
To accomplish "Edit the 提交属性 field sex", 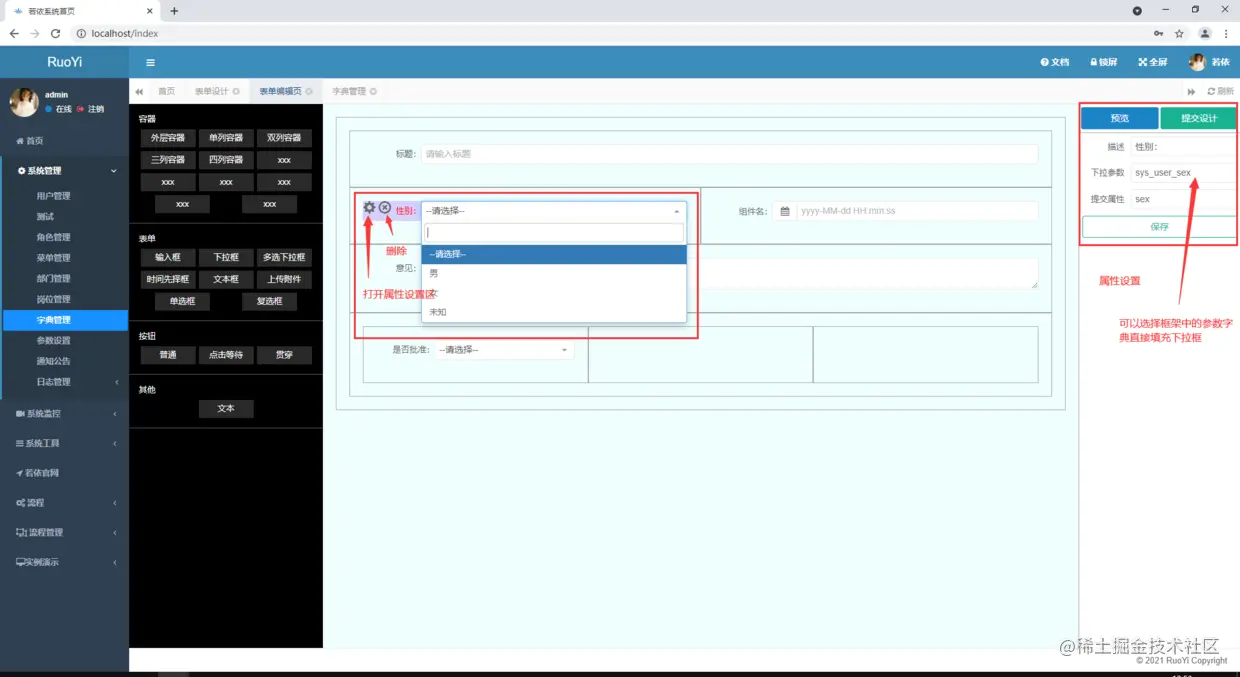I will click(1184, 199).
